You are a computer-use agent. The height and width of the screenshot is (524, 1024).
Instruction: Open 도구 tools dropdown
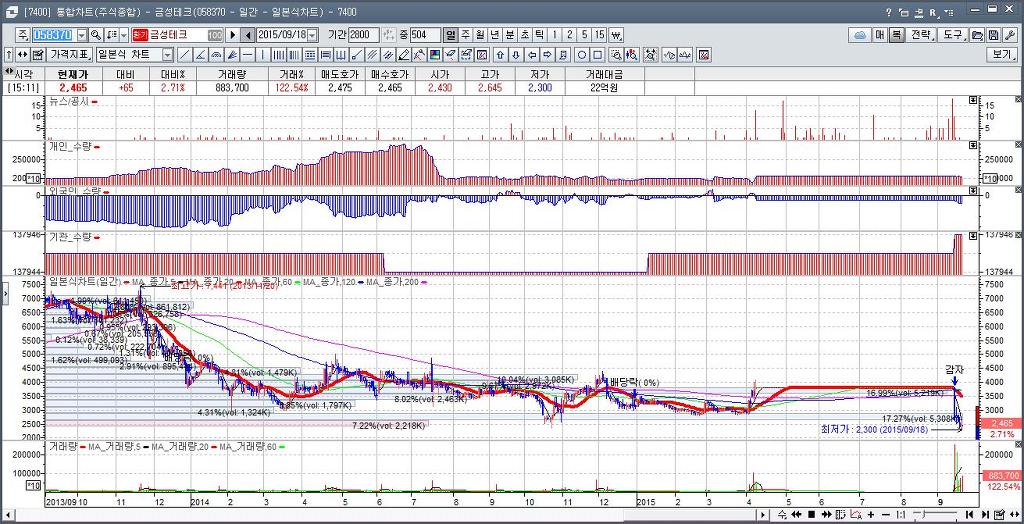953,35
